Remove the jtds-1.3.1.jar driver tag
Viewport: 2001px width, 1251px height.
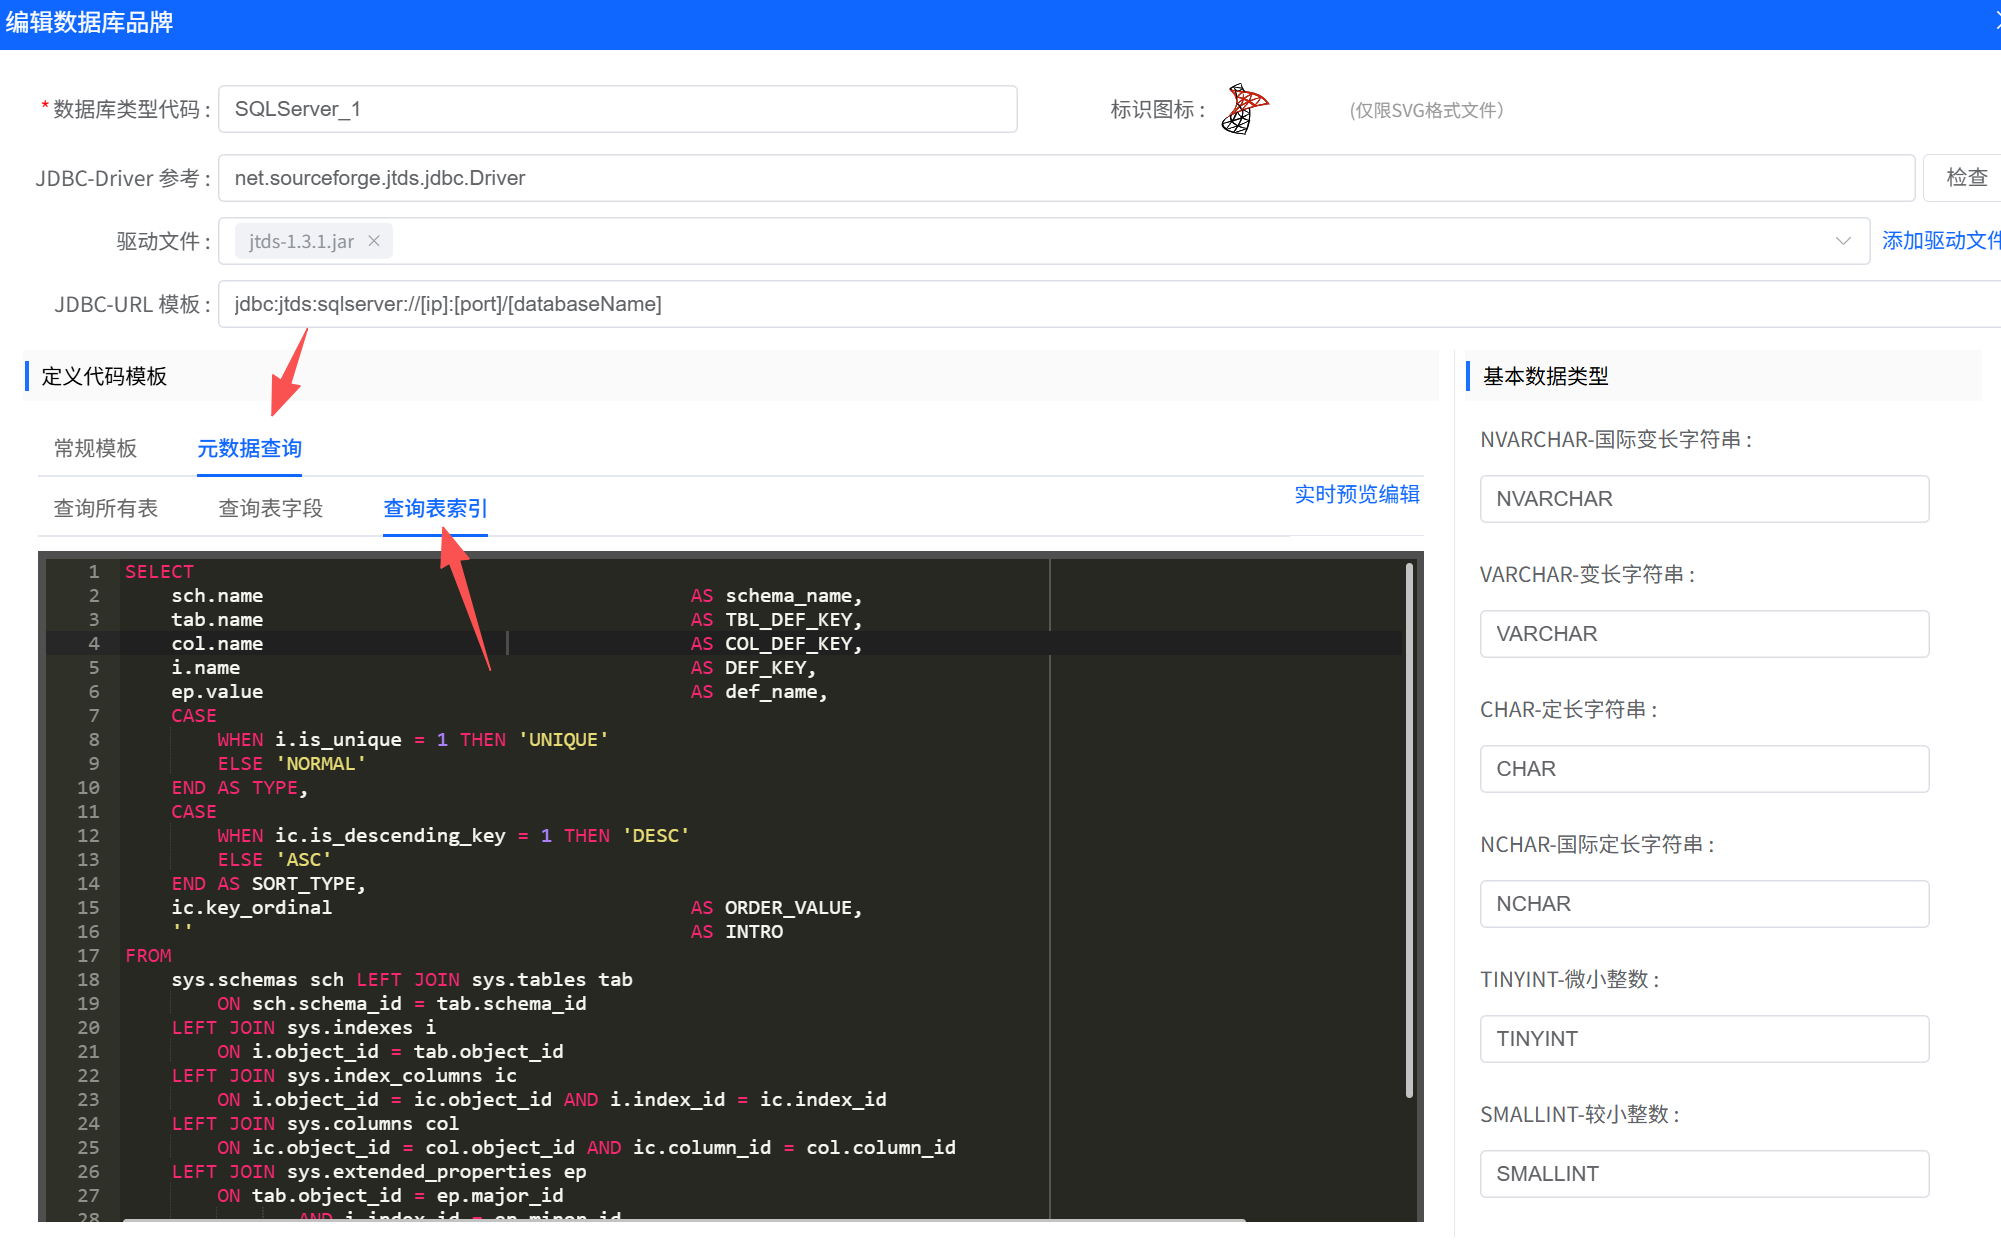(x=374, y=241)
